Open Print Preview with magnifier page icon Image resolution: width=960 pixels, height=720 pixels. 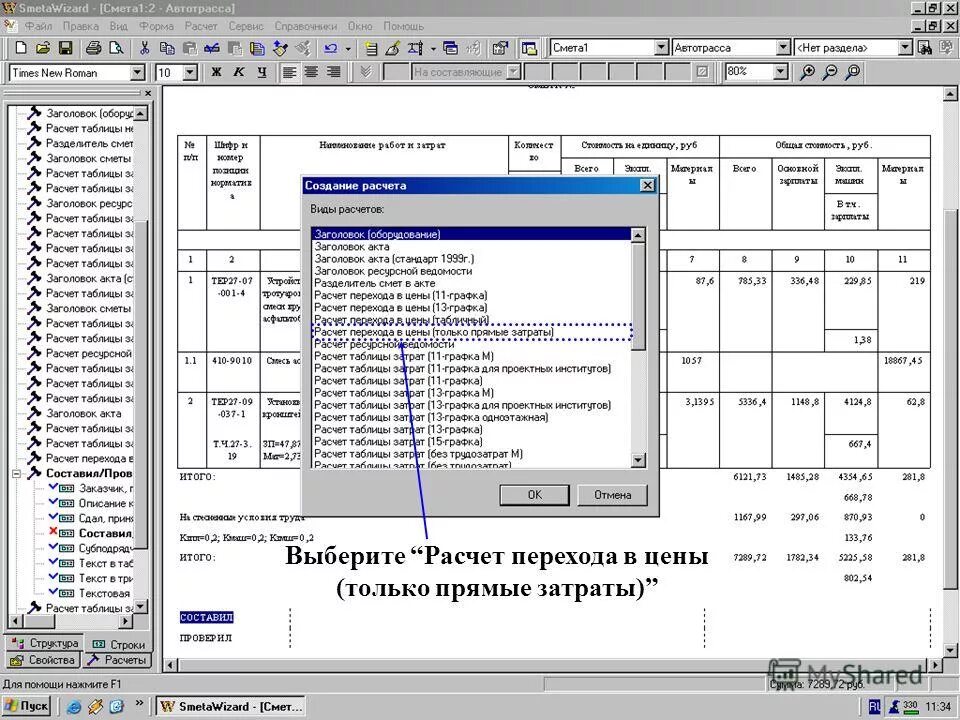116,48
